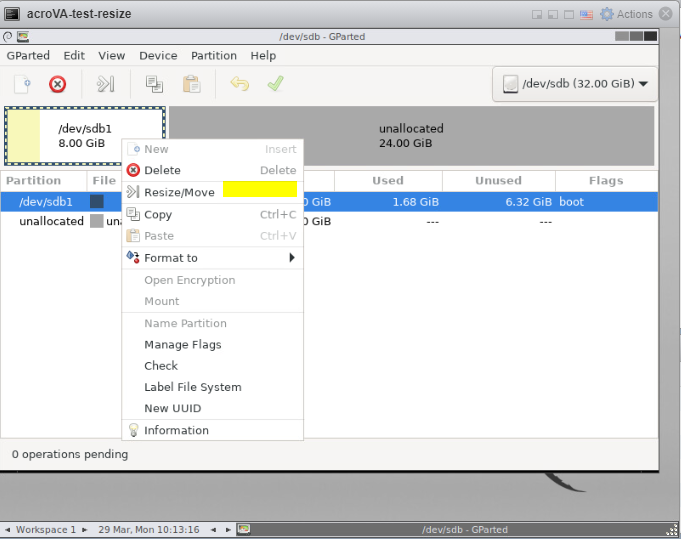Click the Workspace 1 label in taskbar
This screenshot has height=539, width=681.
tap(46, 530)
